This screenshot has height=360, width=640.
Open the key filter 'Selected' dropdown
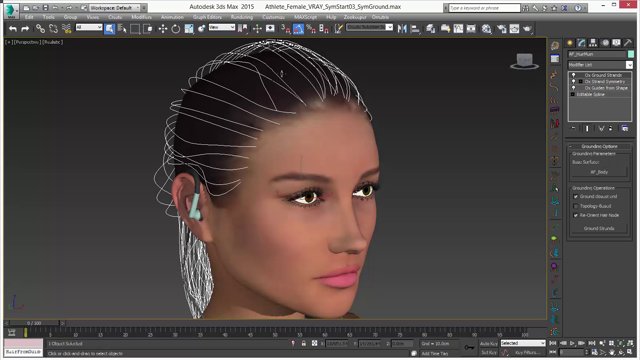pyautogui.click(x=523, y=343)
